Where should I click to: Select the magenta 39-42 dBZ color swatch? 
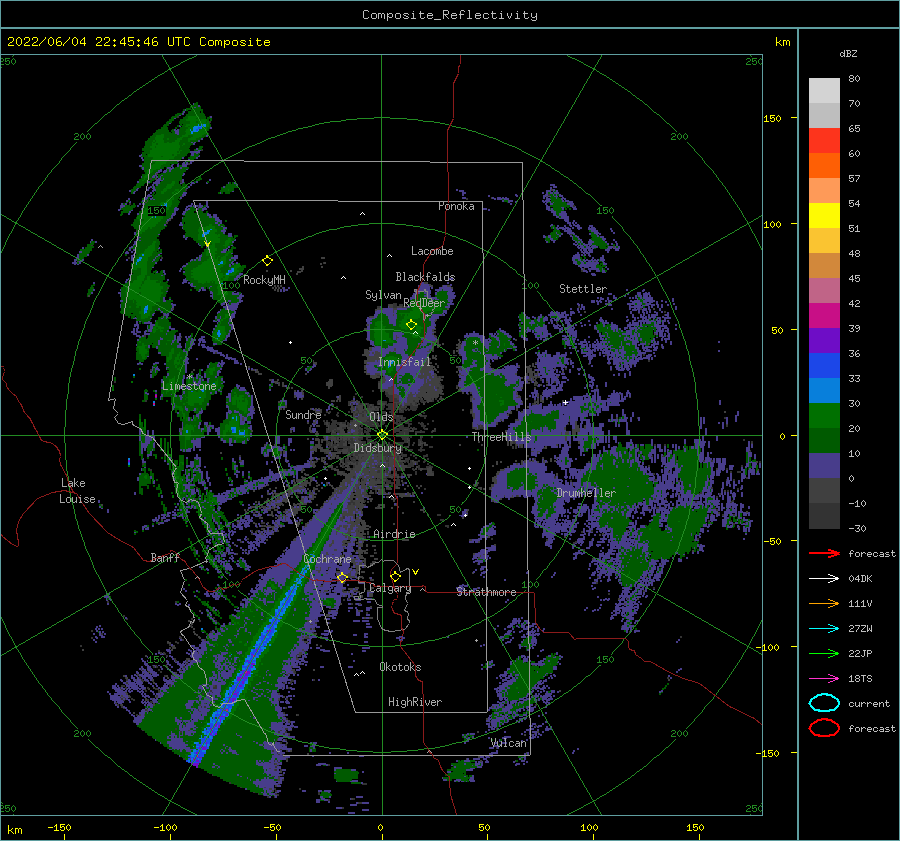coord(824,316)
